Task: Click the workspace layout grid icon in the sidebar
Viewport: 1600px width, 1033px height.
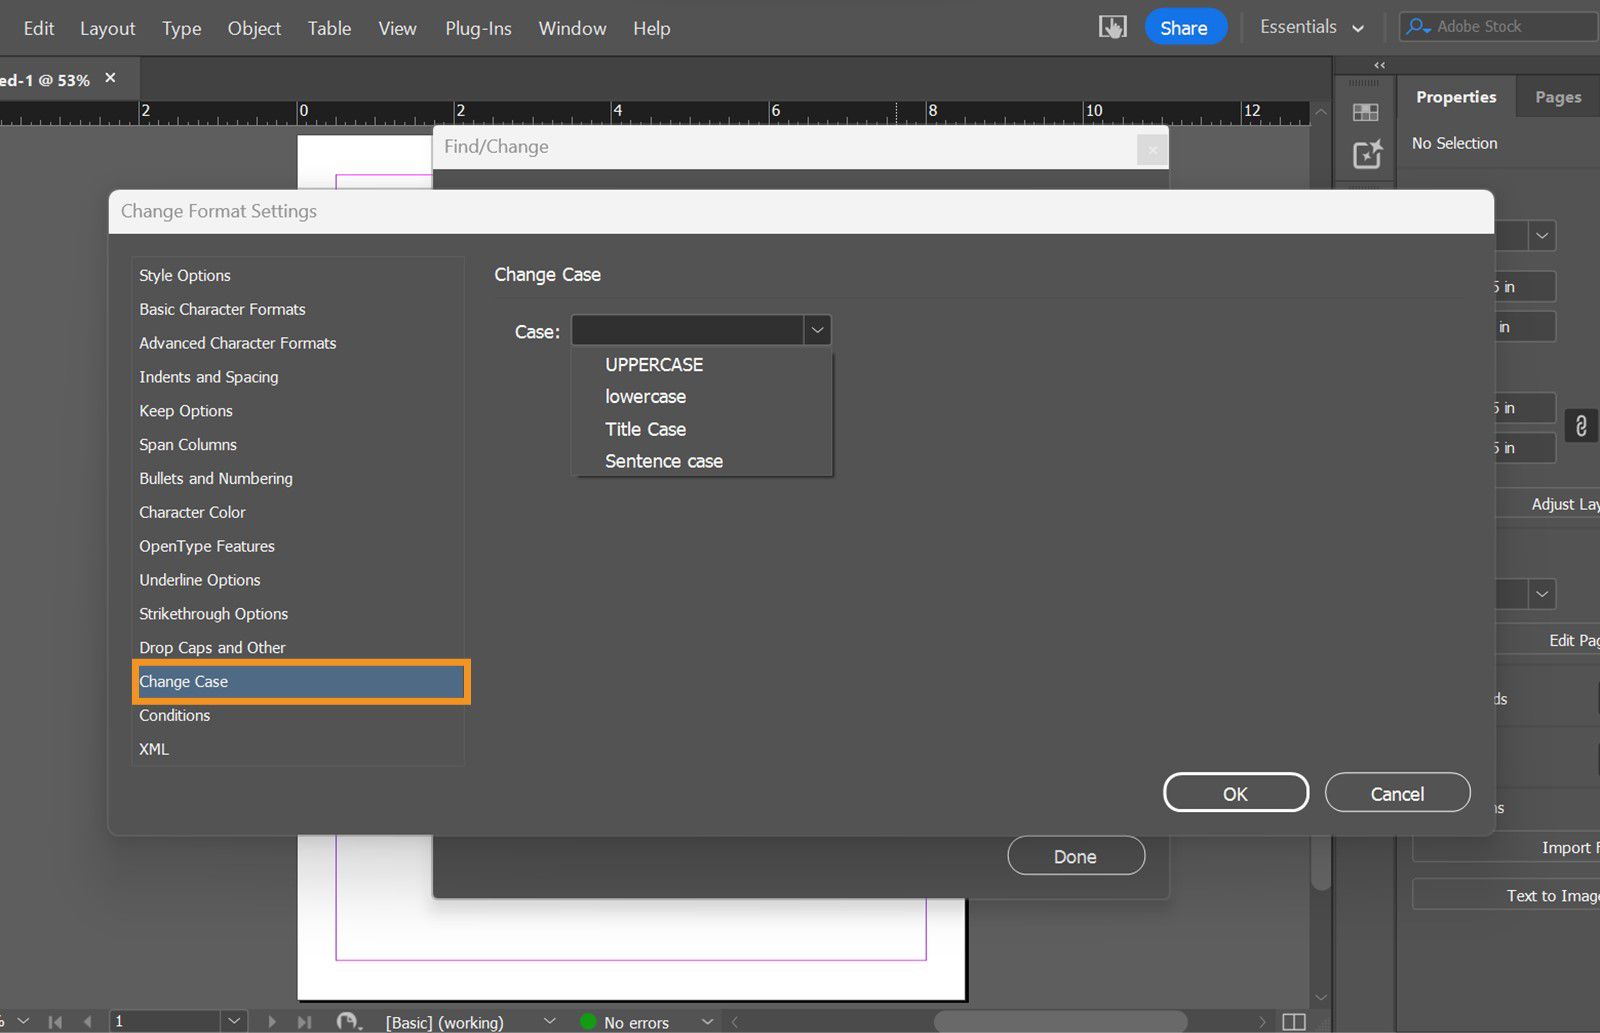Action: (1365, 112)
